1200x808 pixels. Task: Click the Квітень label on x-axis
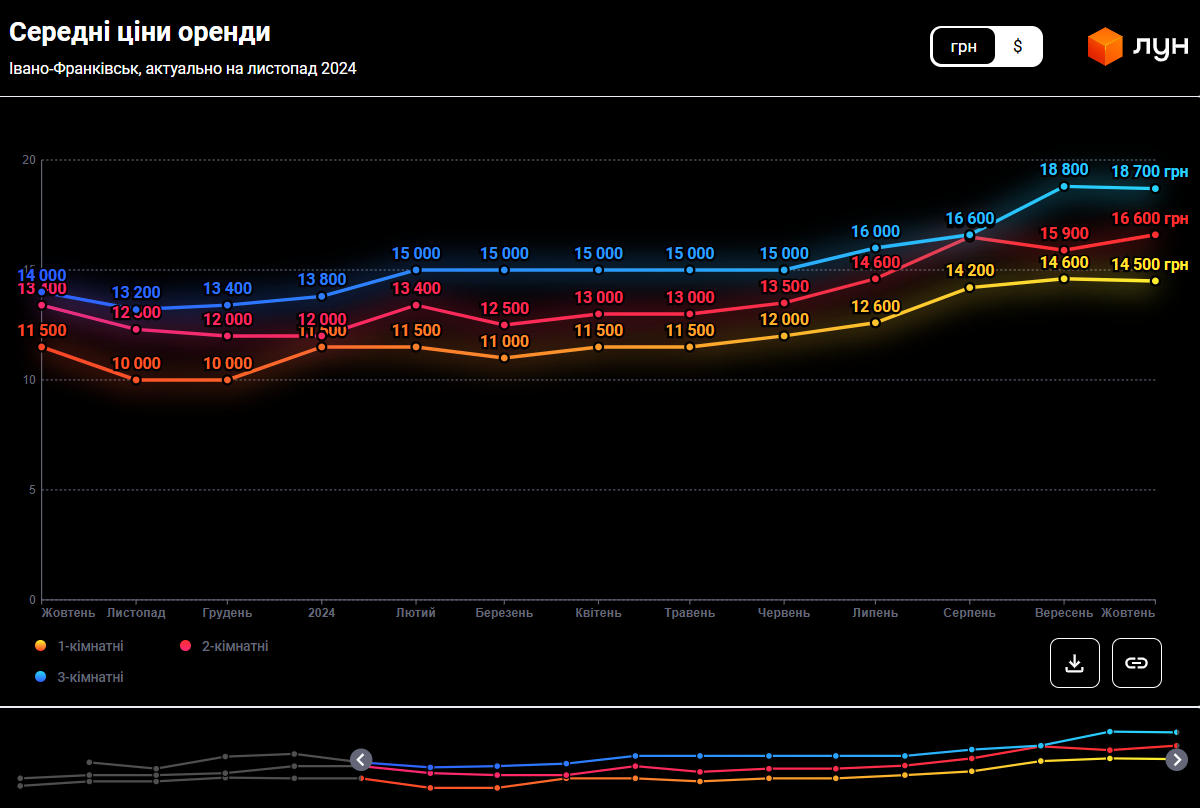tap(599, 613)
